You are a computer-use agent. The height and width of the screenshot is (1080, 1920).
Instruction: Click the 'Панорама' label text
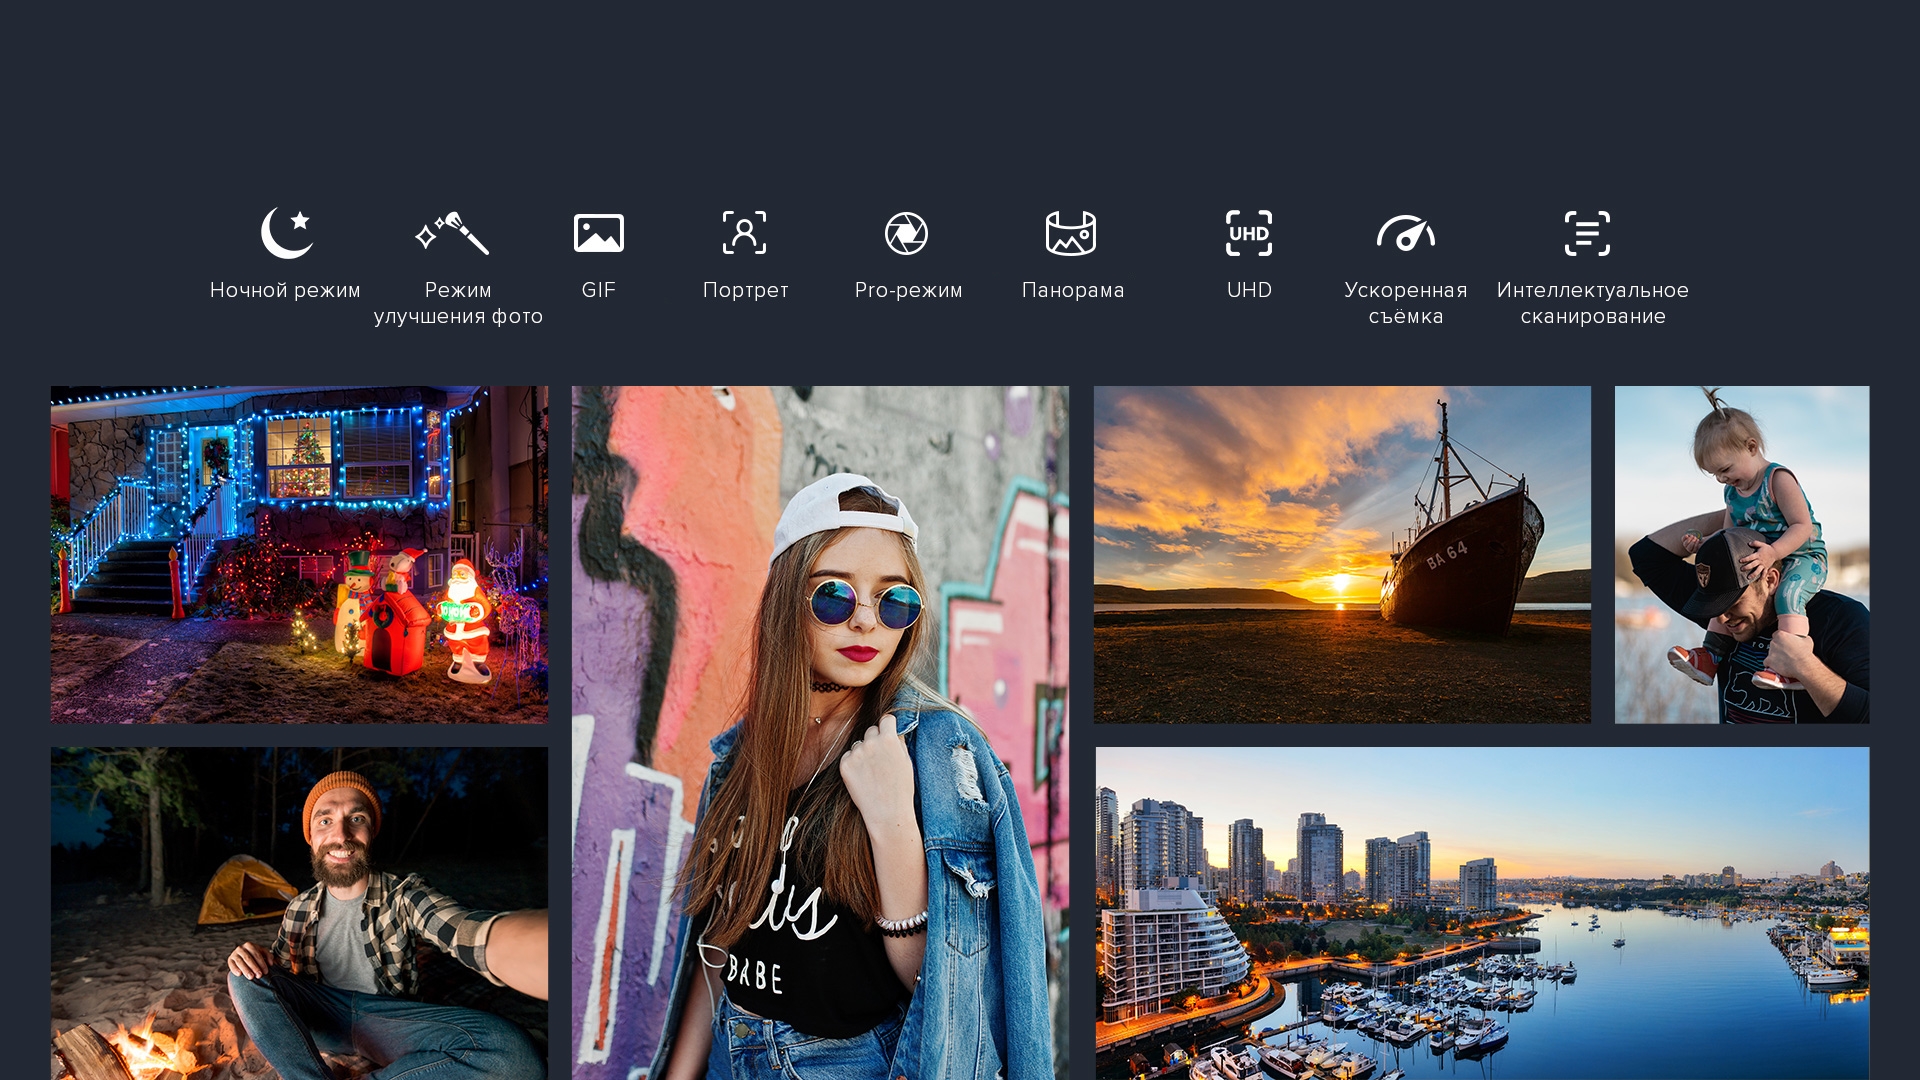[1073, 290]
